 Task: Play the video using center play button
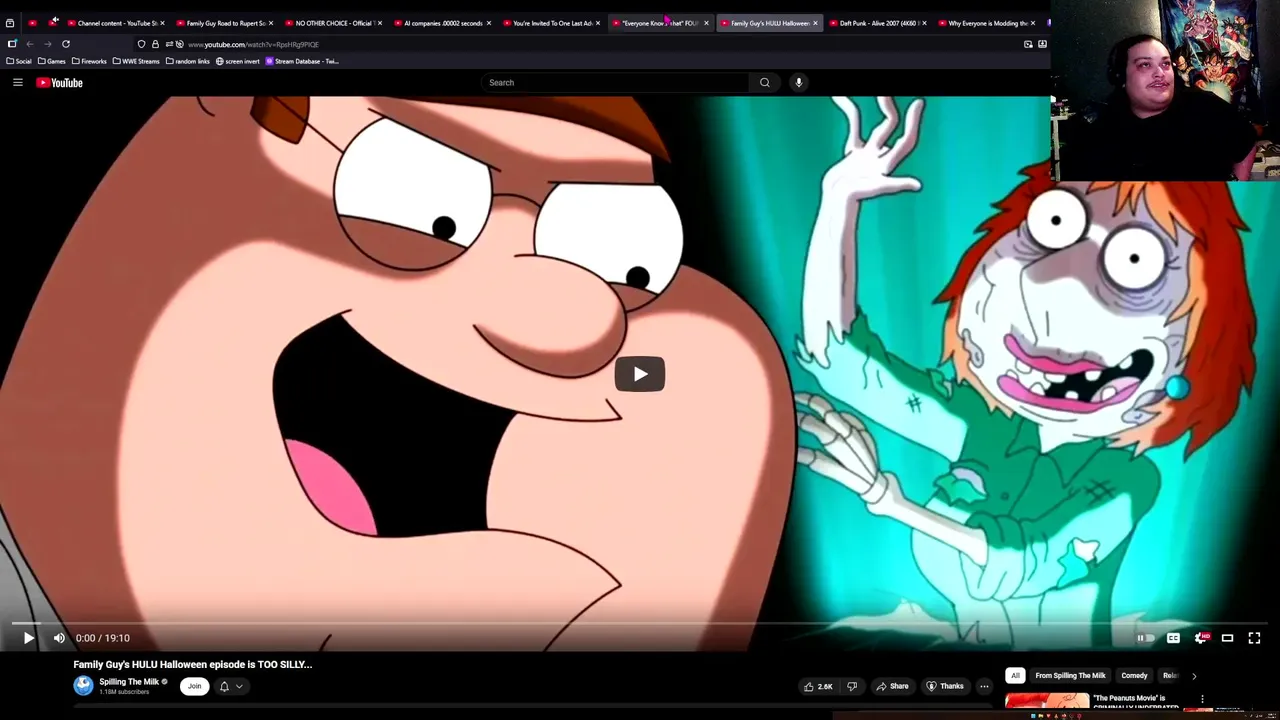pos(640,374)
